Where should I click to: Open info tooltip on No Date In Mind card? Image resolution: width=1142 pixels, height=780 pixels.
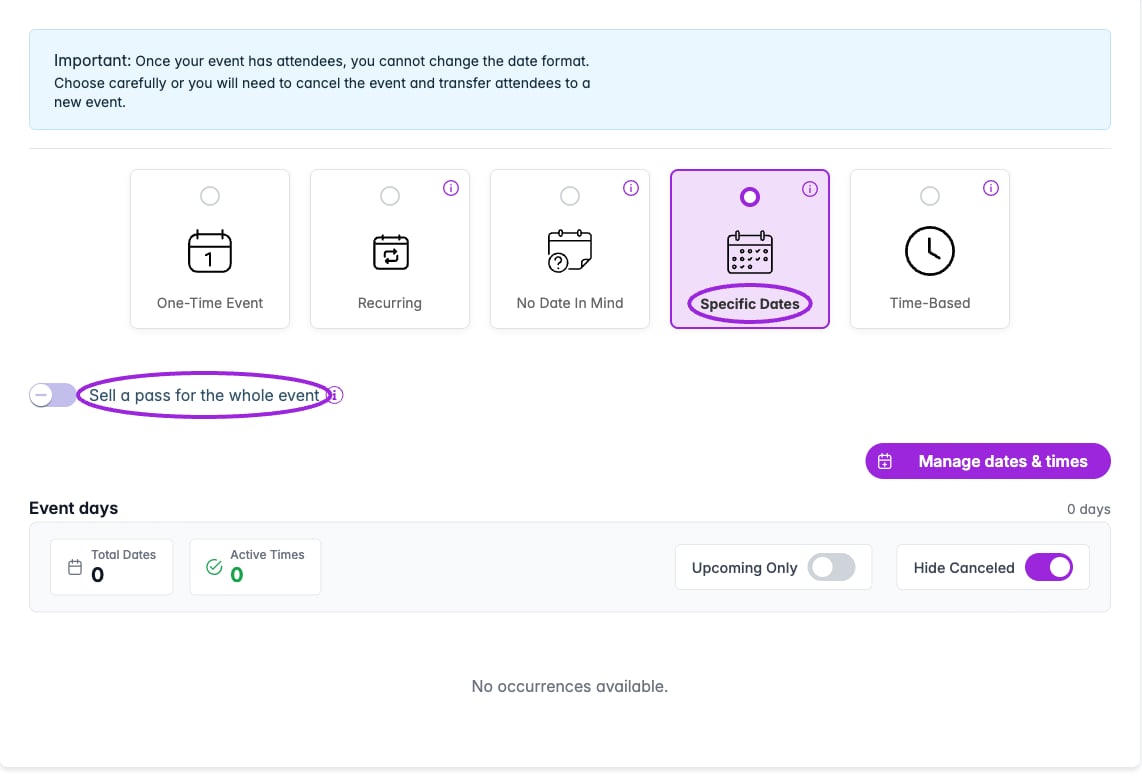point(631,188)
